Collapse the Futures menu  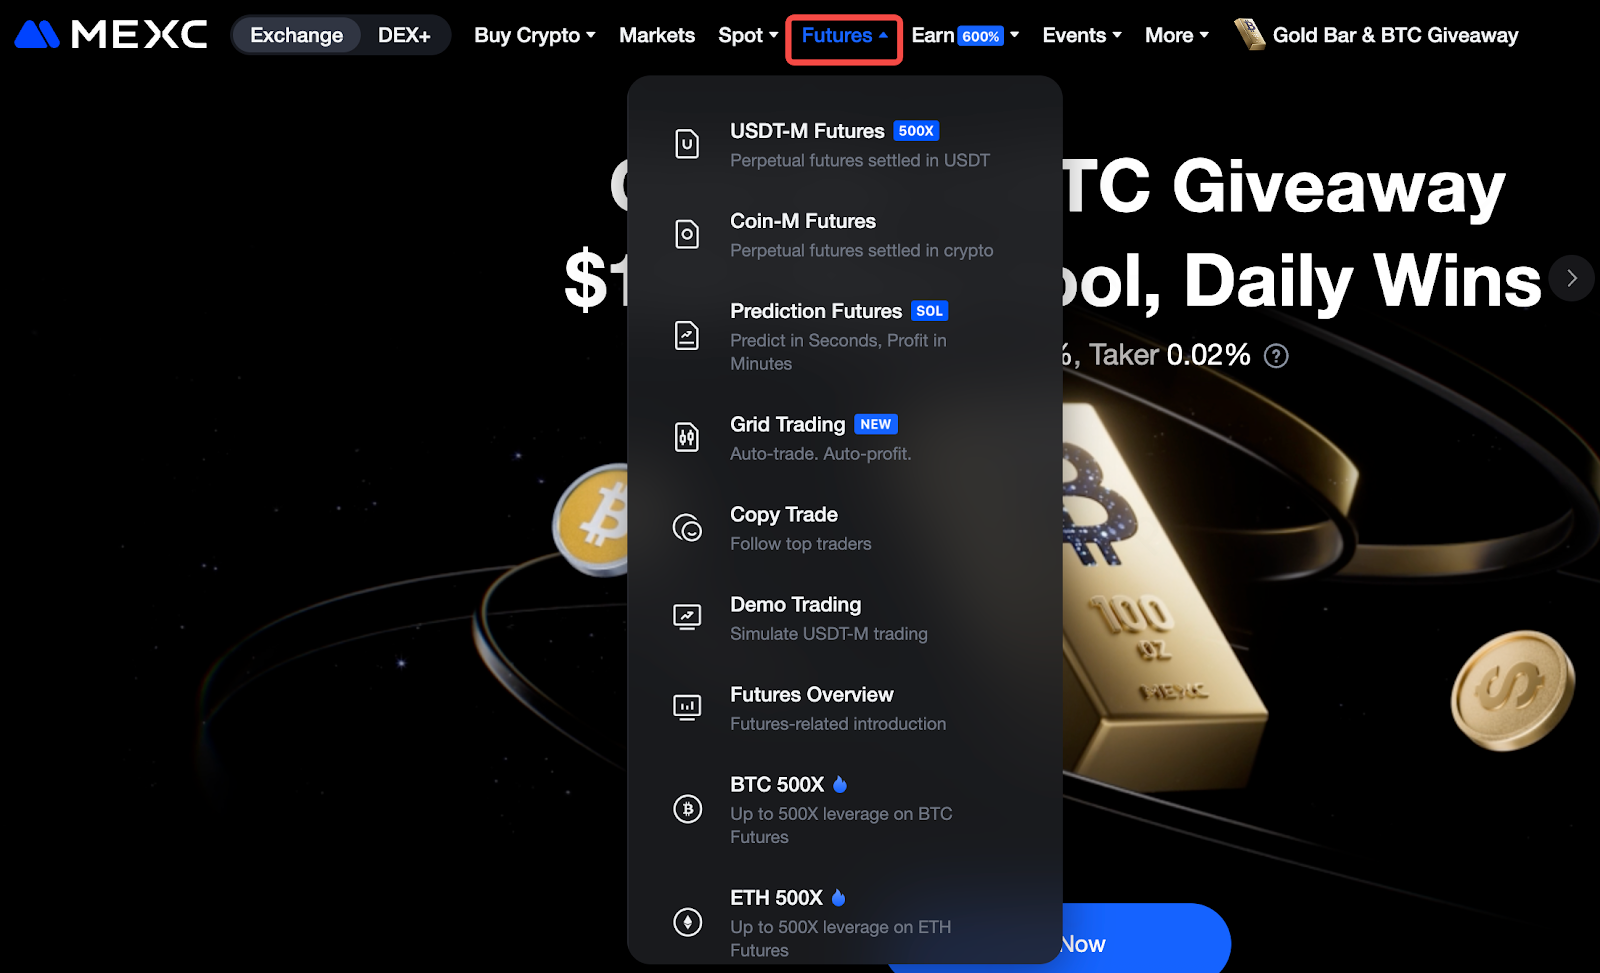coord(844,35)
